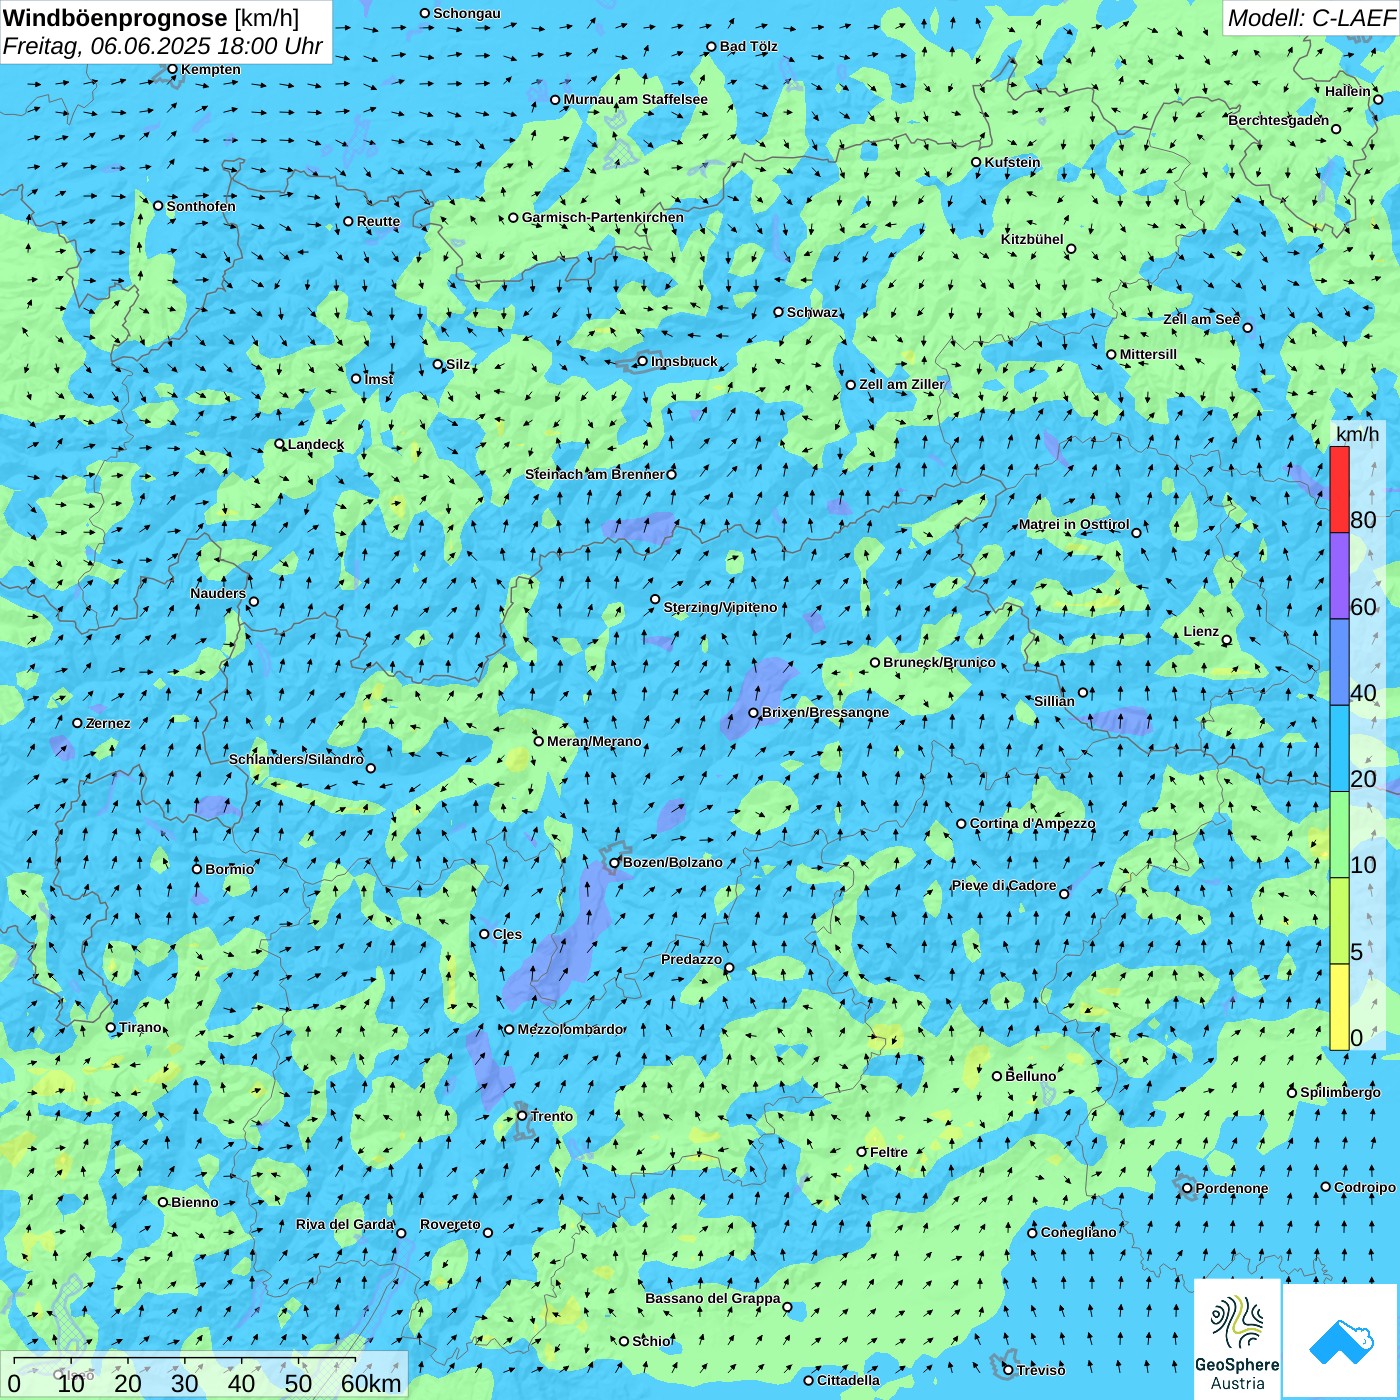Click the Kitzbühel marker circle
The width and height of the screenshot is (1400, 1400).
1071,249
